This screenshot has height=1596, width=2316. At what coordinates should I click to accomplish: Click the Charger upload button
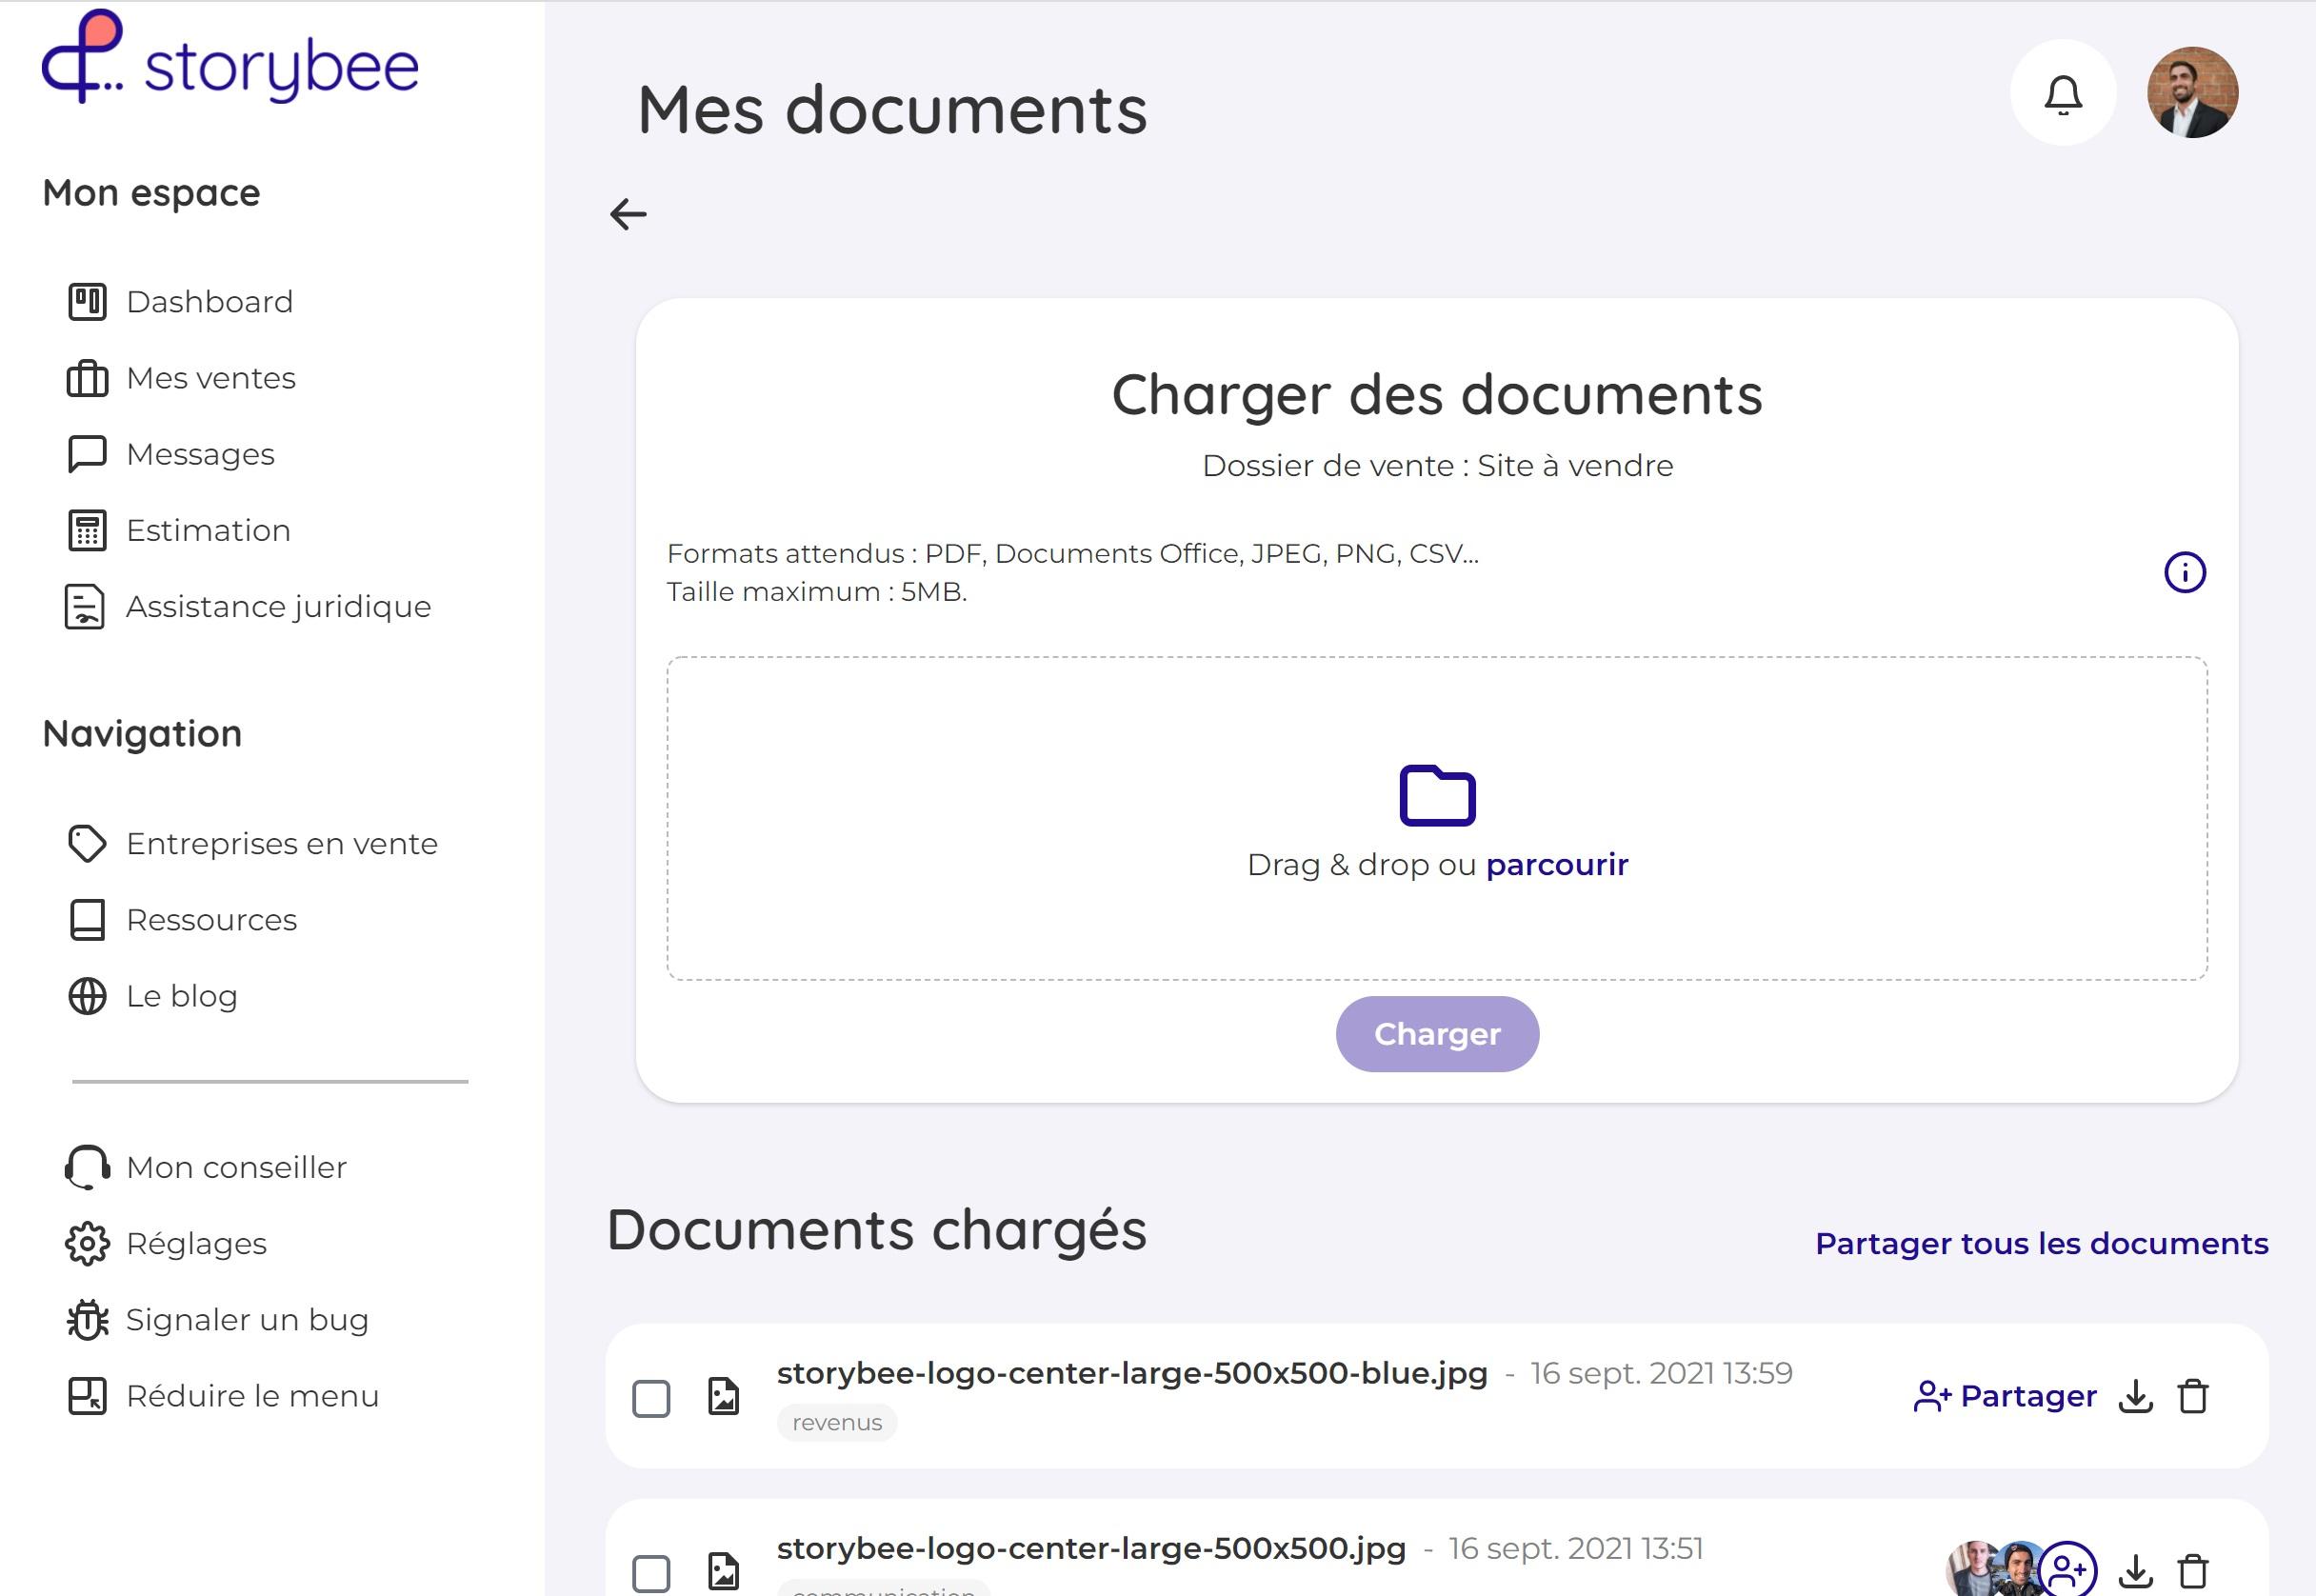click(1437, 1034)
